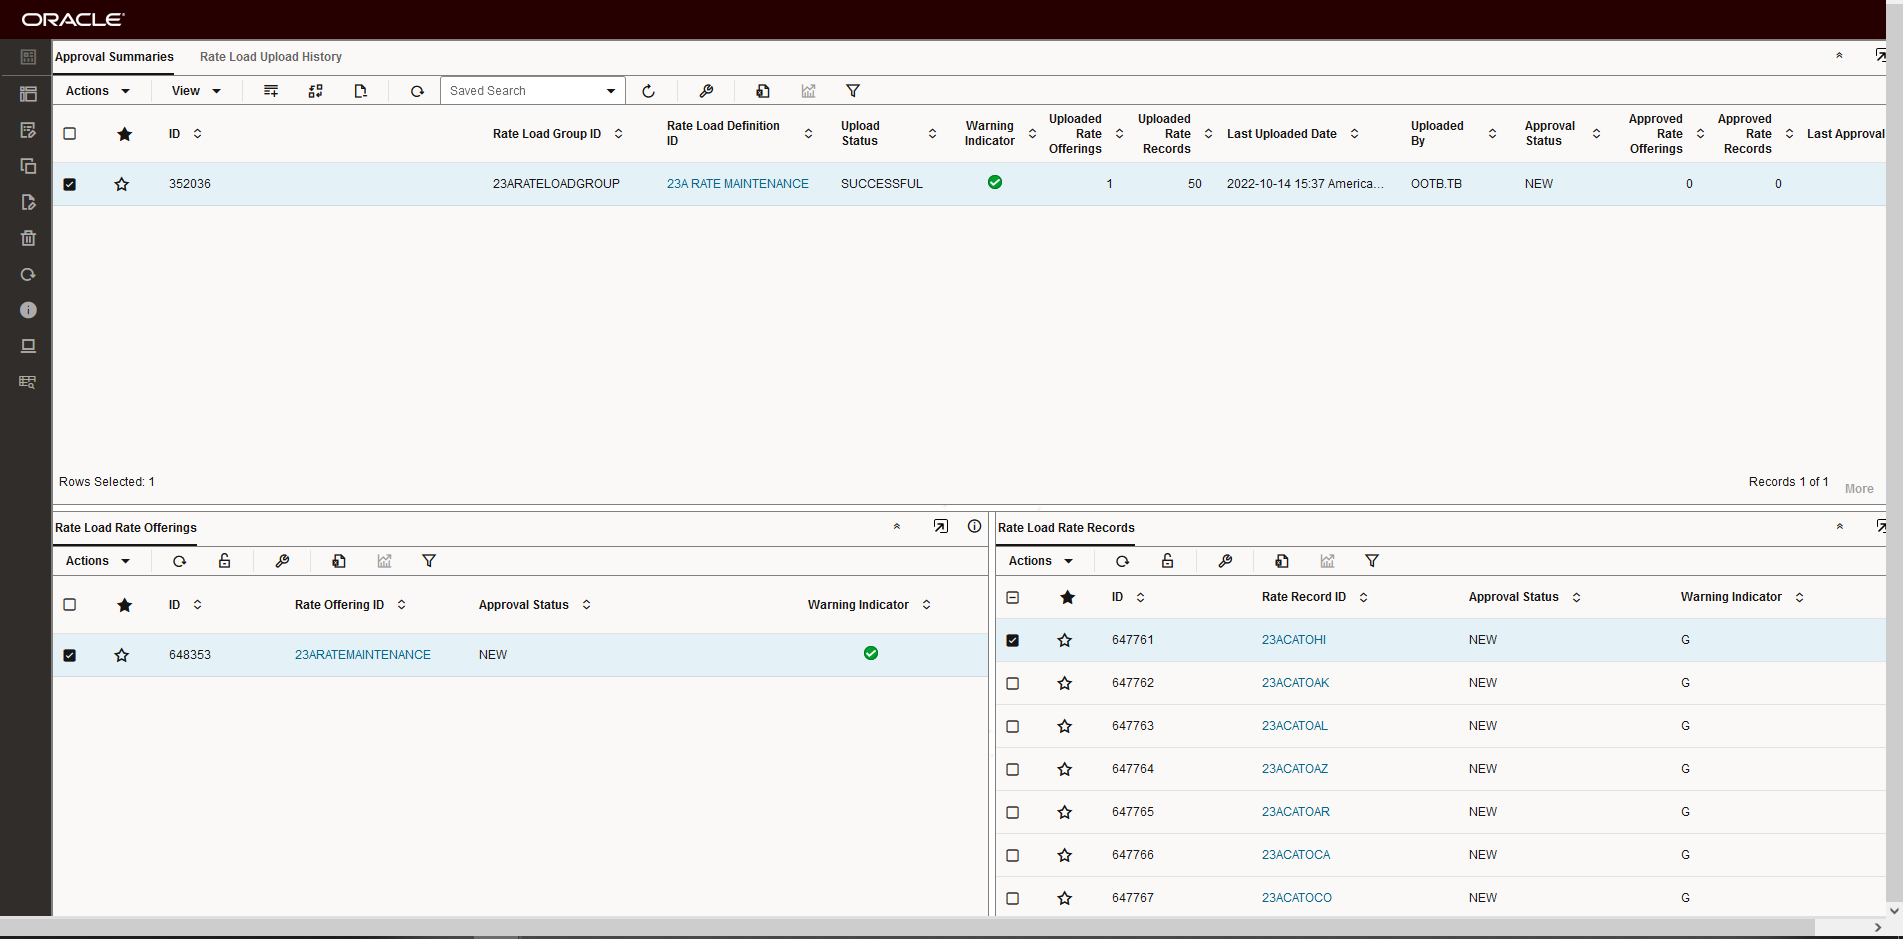This screenshot has width=1903, height=939.
Task: Open the 23ARATEMAINTENANCE rate offering link
Action: pyautogui.click(x=363, y=655)
